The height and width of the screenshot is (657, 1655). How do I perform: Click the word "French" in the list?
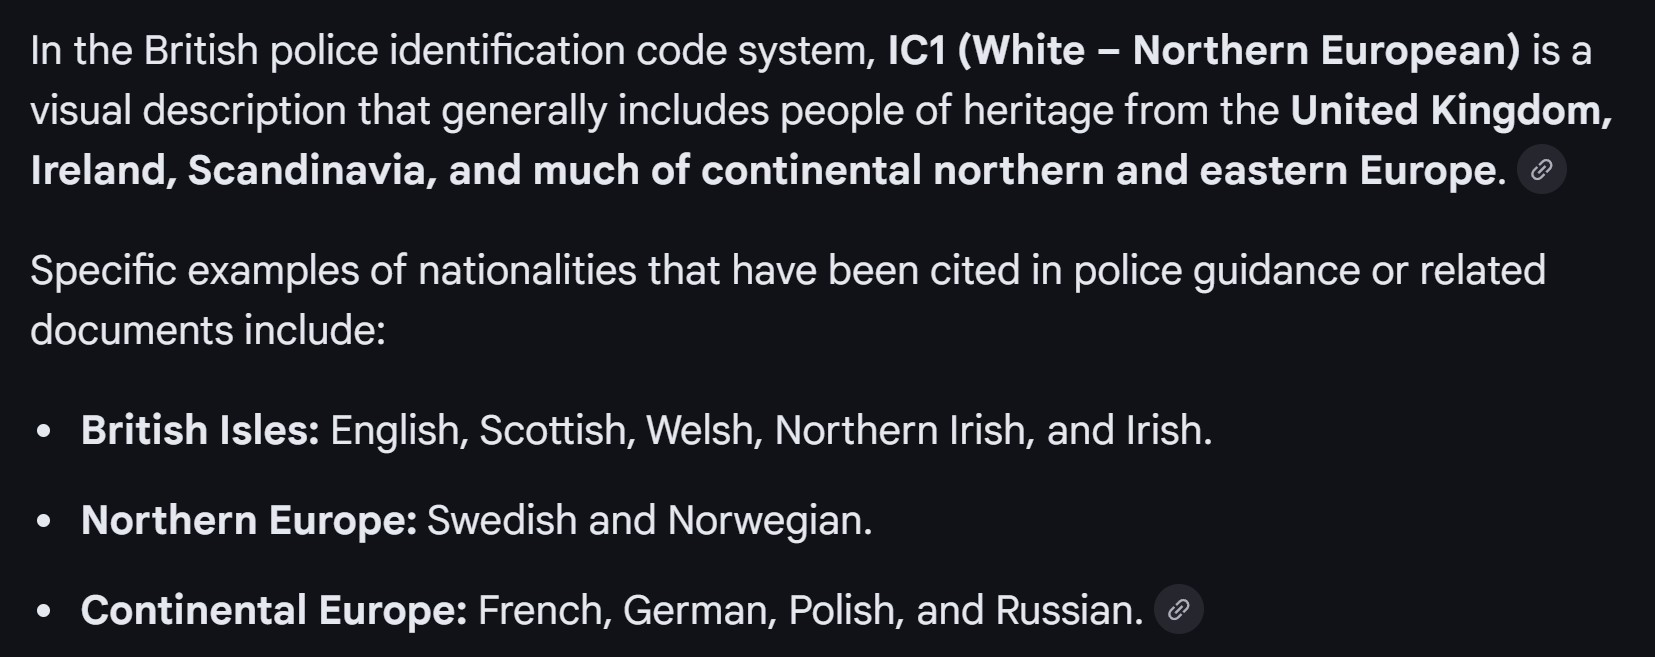[x=544, y=611]
